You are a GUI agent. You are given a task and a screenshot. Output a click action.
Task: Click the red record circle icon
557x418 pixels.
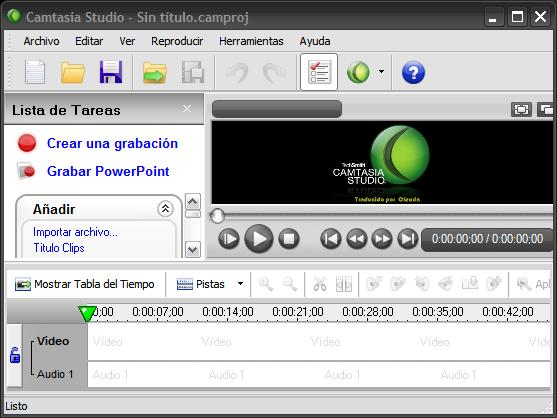coord(27,143)
